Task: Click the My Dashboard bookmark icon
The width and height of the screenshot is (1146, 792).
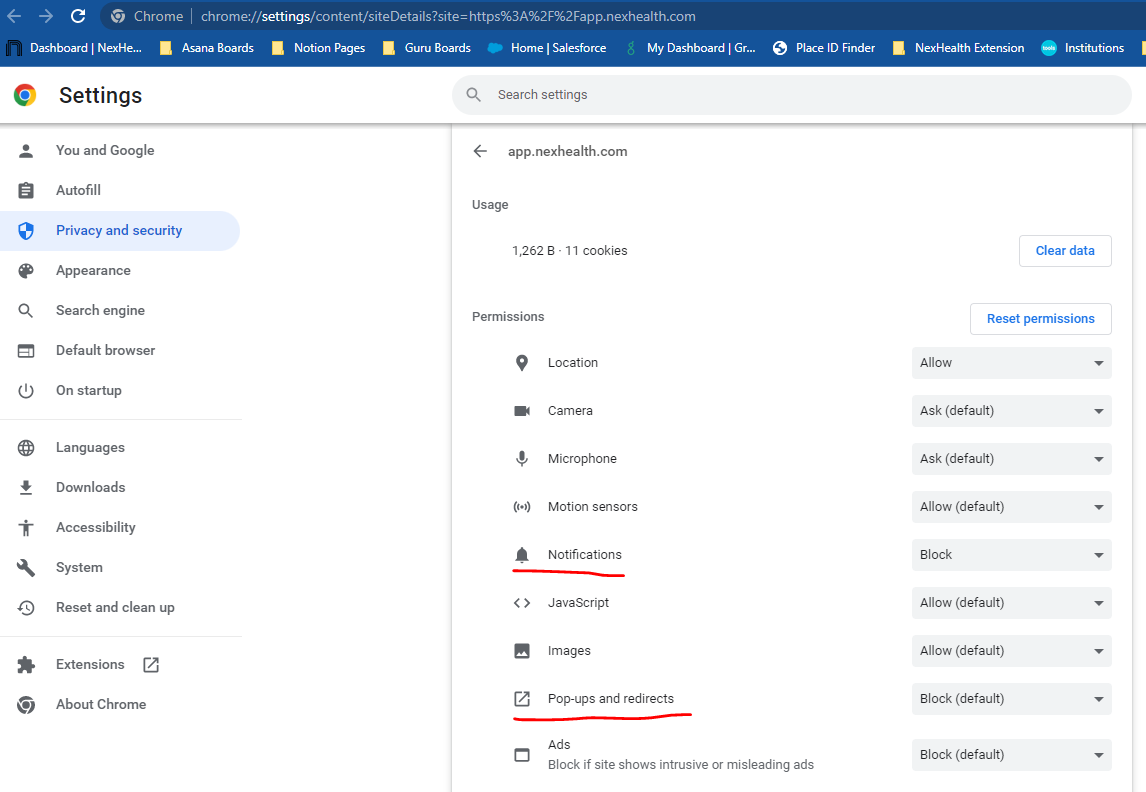Action: pos(631,48)
